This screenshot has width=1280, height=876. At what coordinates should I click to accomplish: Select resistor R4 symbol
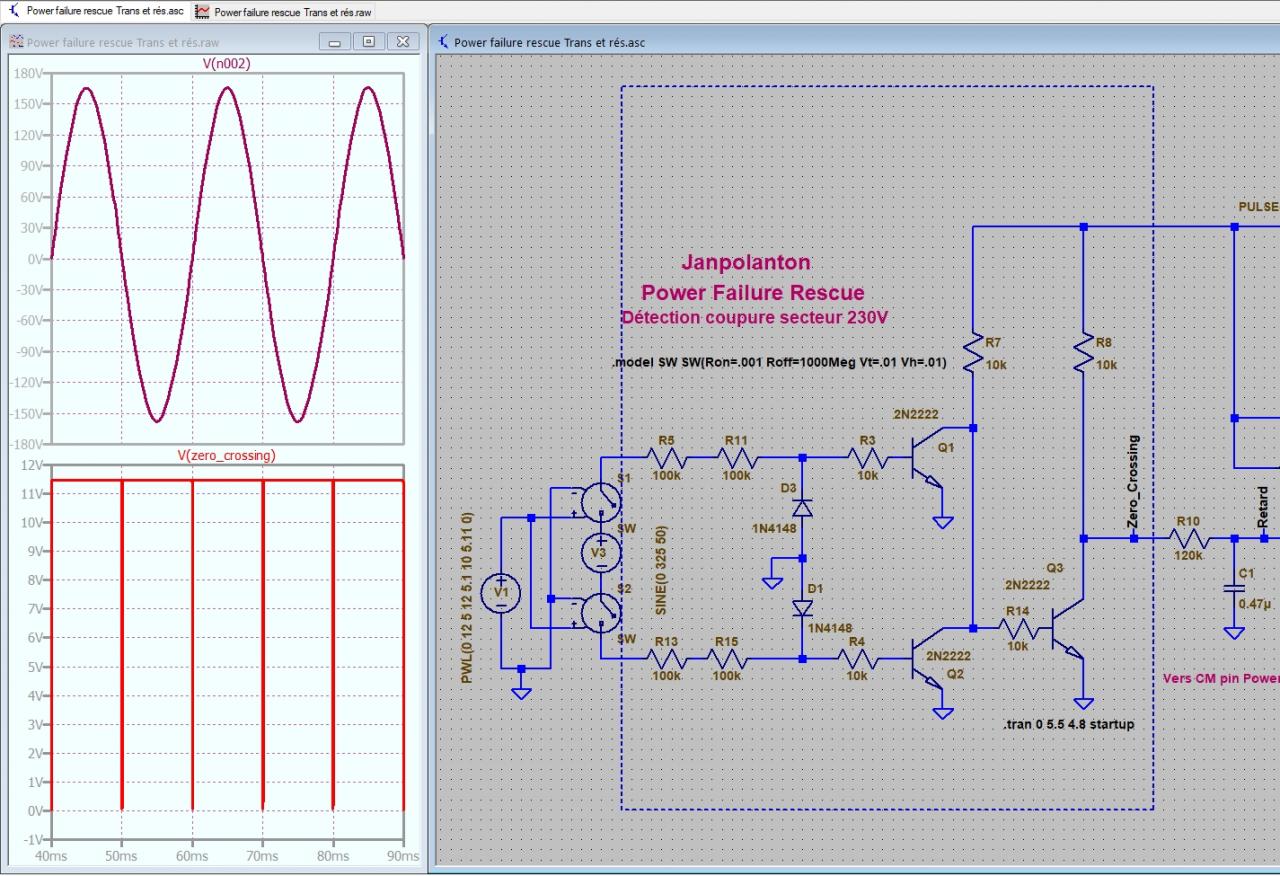click(856, 659)
